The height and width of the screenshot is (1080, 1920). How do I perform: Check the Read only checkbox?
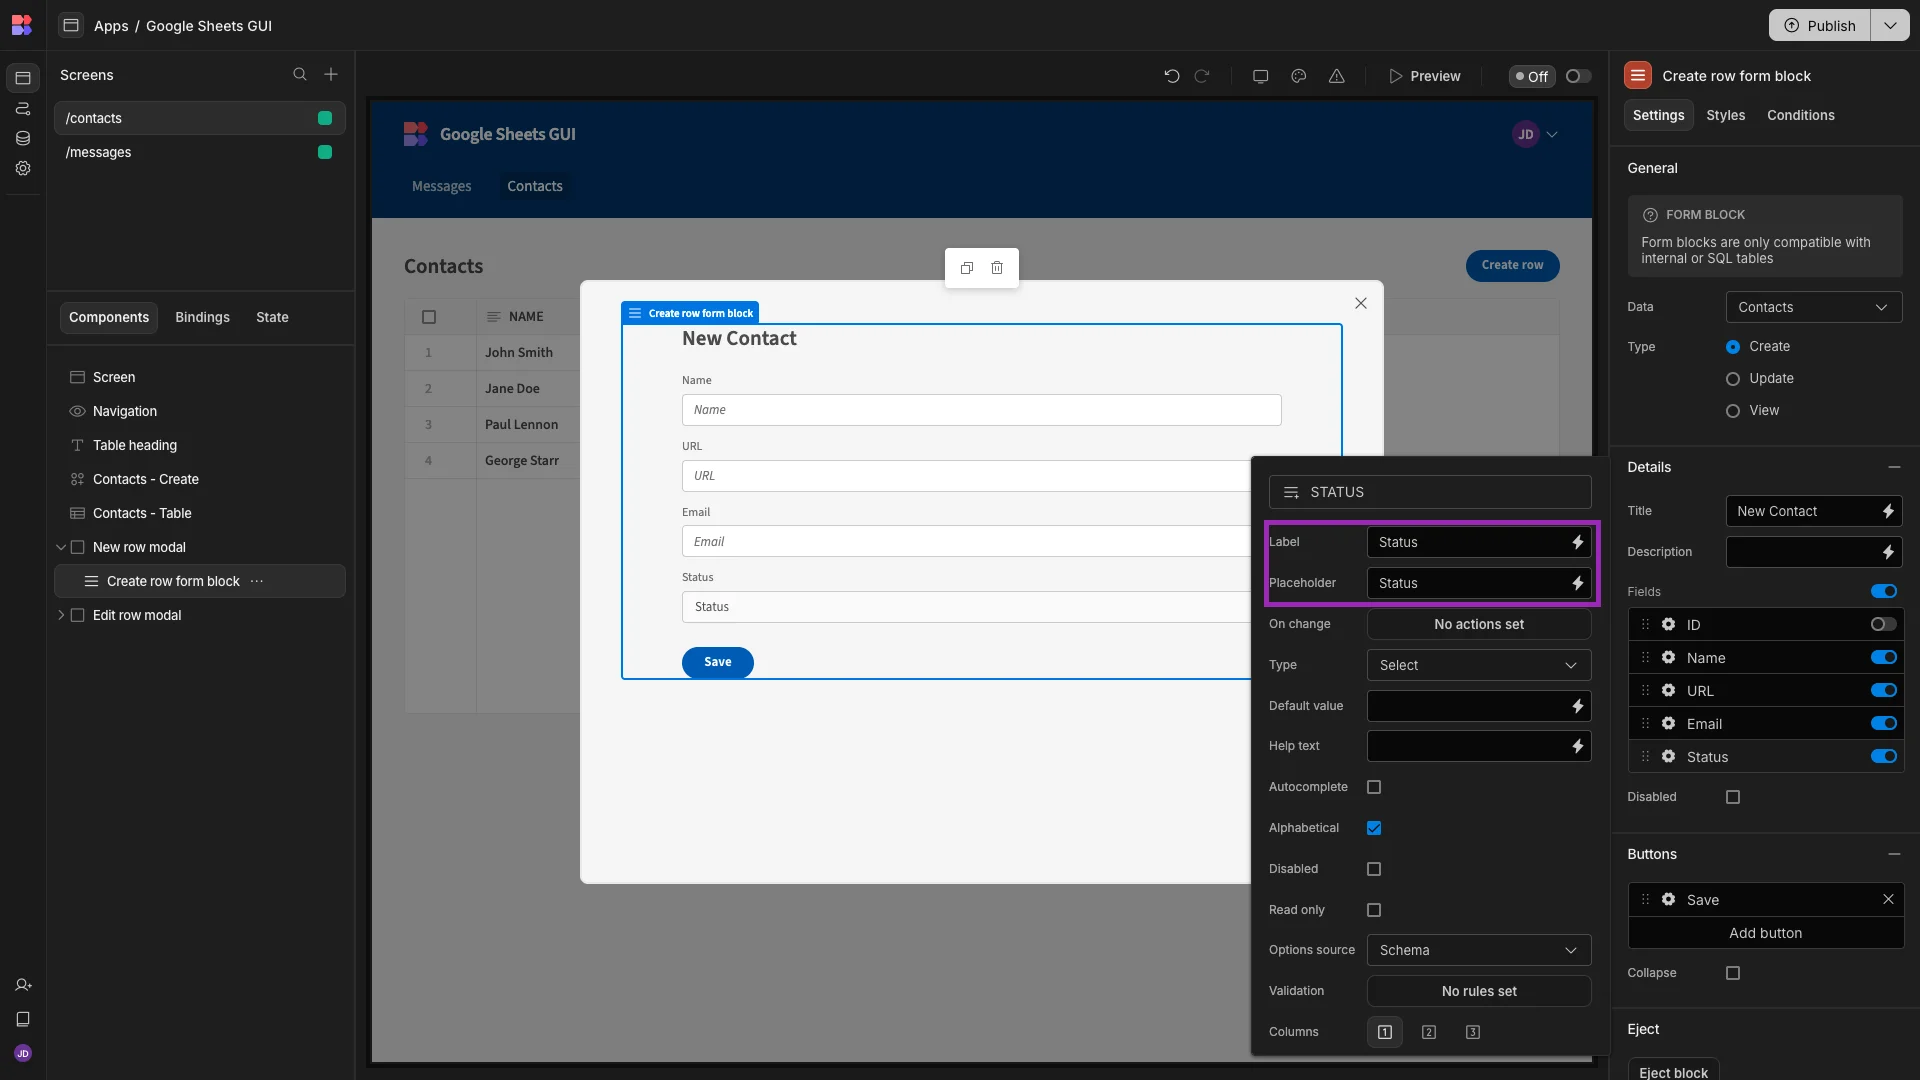(1374, 910)
